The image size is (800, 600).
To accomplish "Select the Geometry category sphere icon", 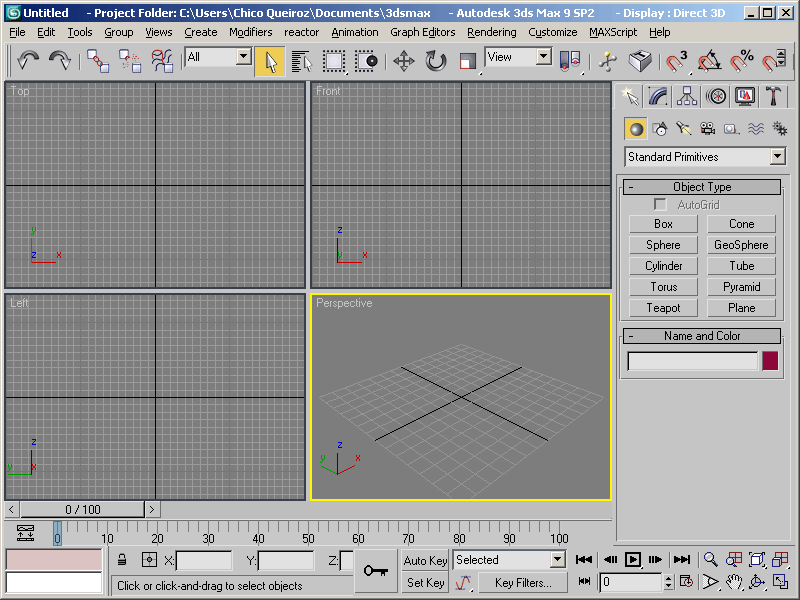I will 636,129.
